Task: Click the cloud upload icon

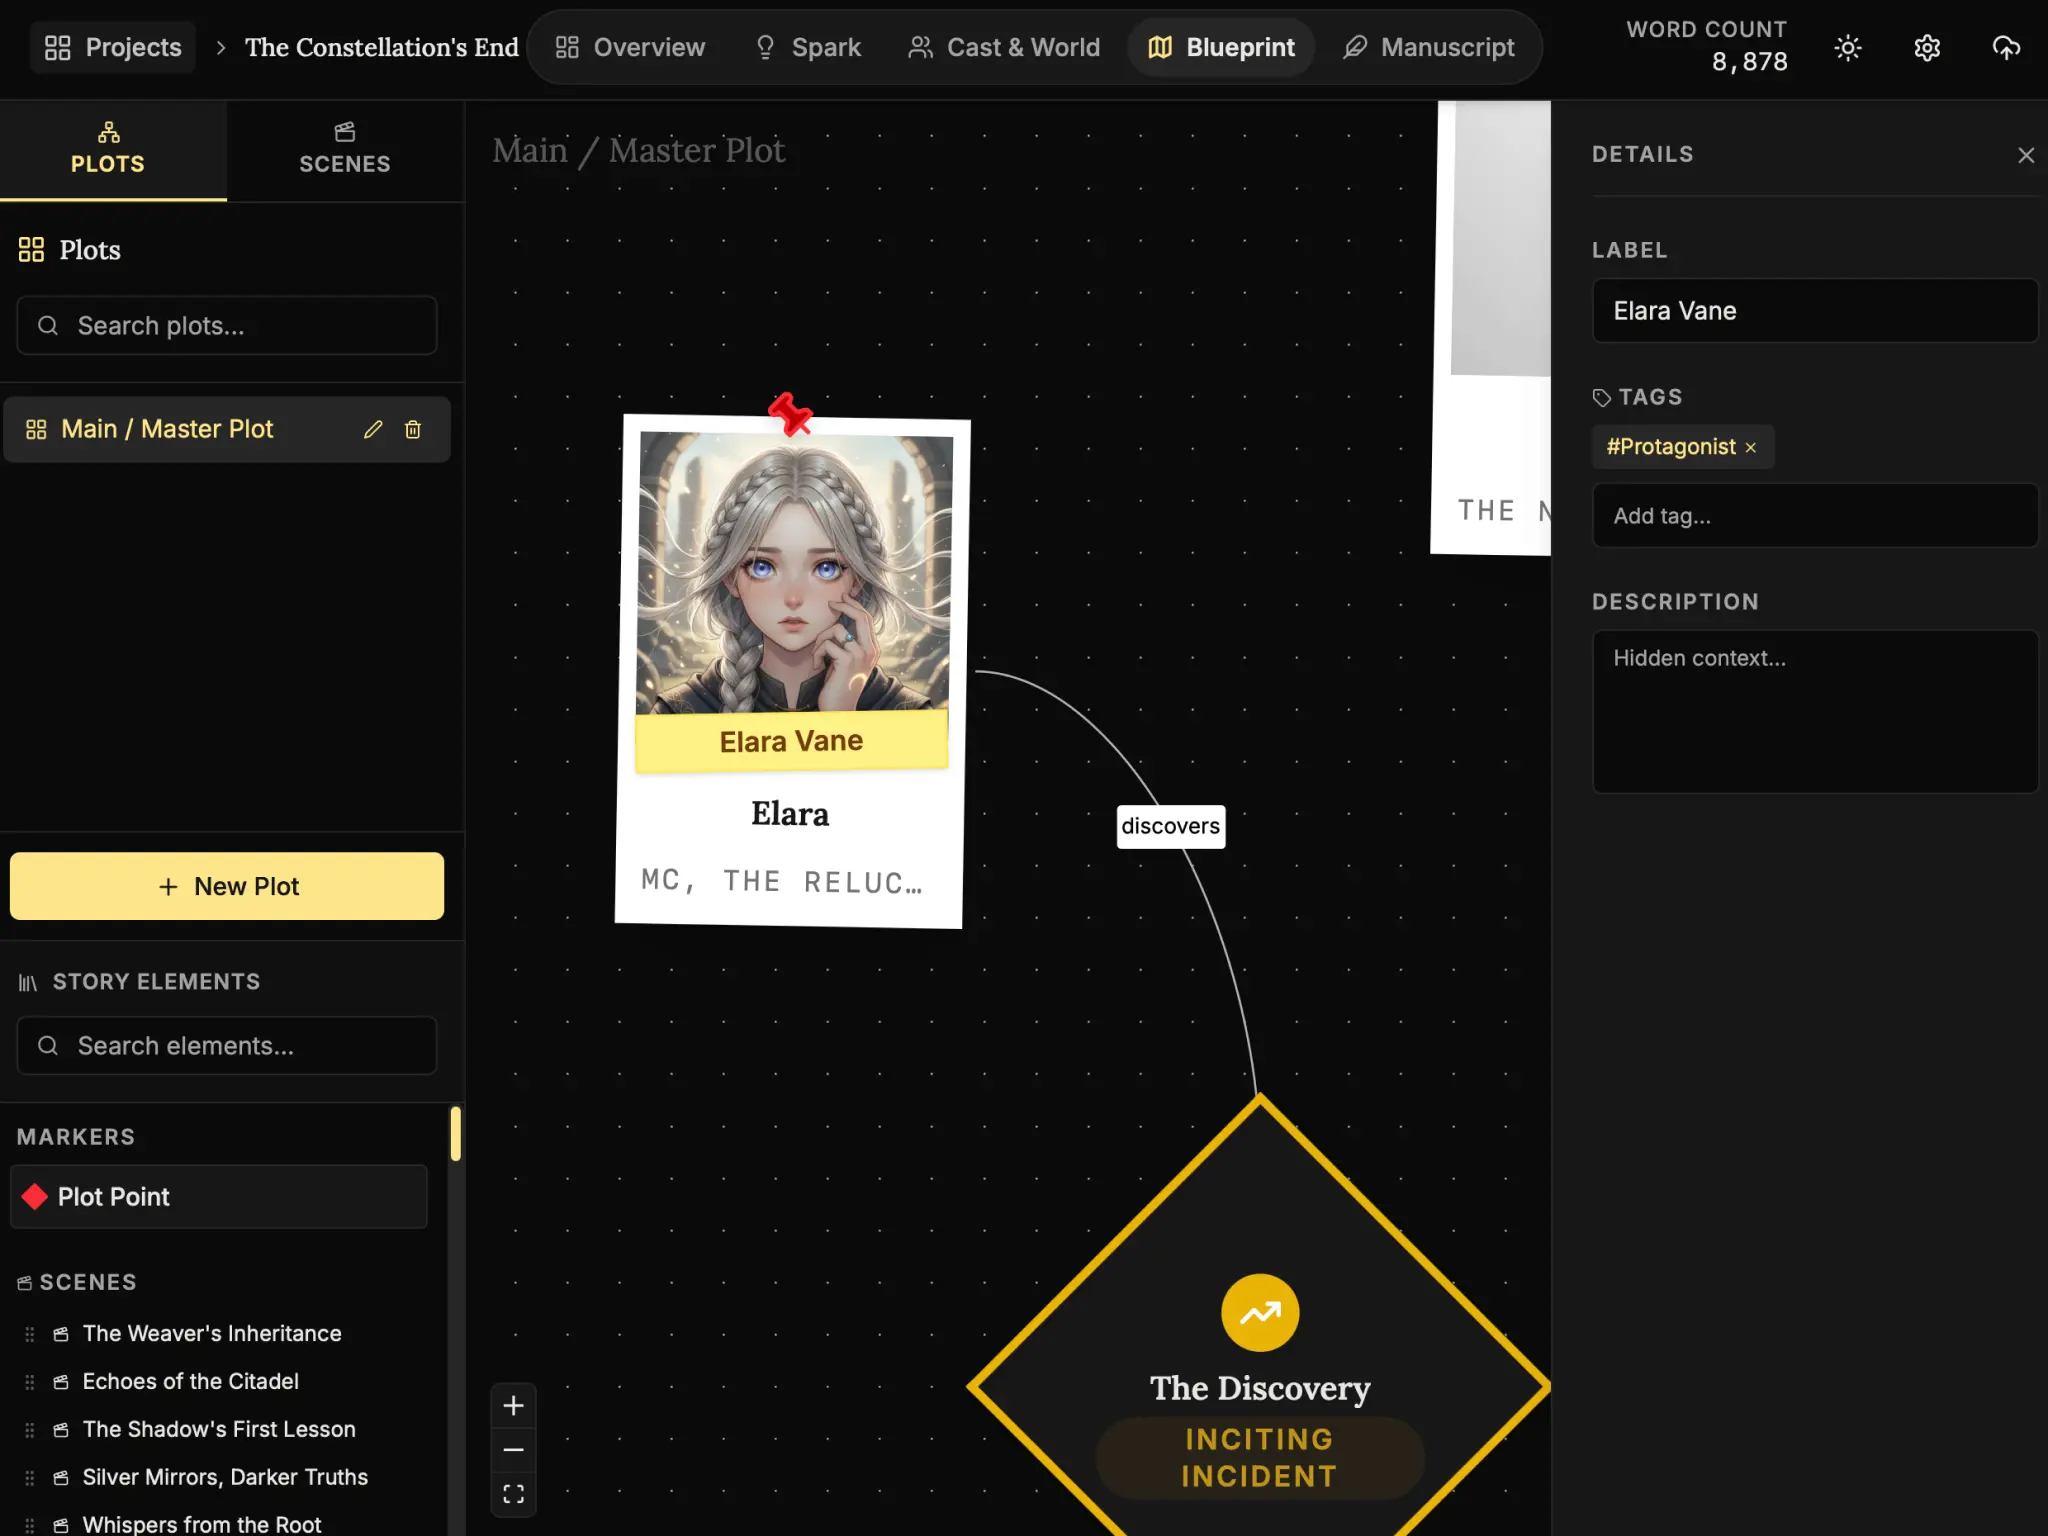Action: point(2006,48)
